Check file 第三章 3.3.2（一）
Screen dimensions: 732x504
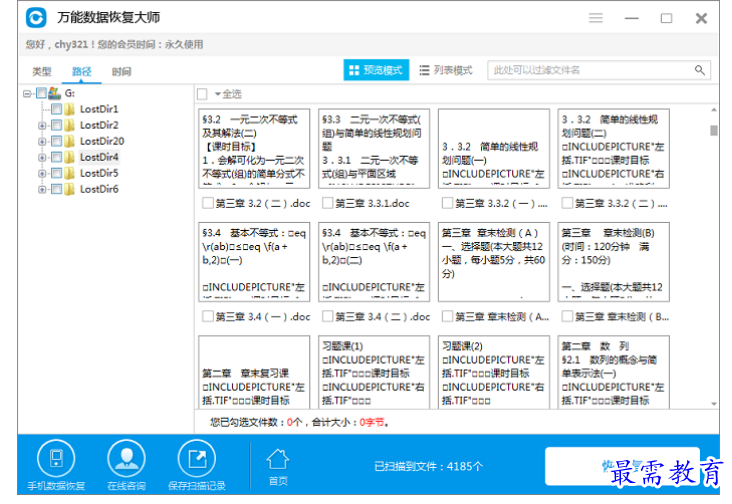click(x=447, y=203)
